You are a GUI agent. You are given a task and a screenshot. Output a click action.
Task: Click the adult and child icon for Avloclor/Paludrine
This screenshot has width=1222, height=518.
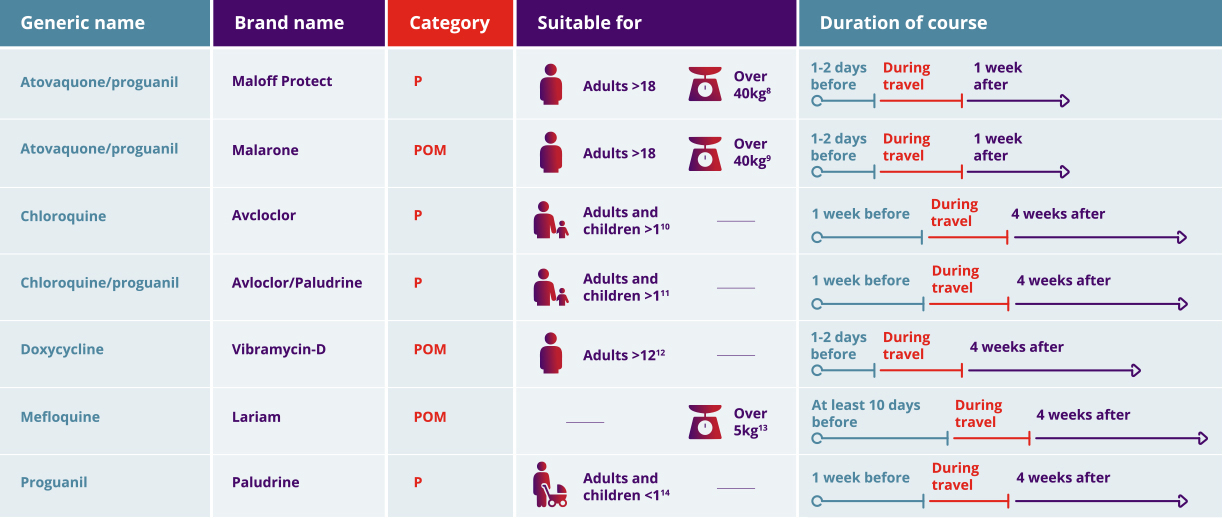pyautogui.click(x=549, y=287)
